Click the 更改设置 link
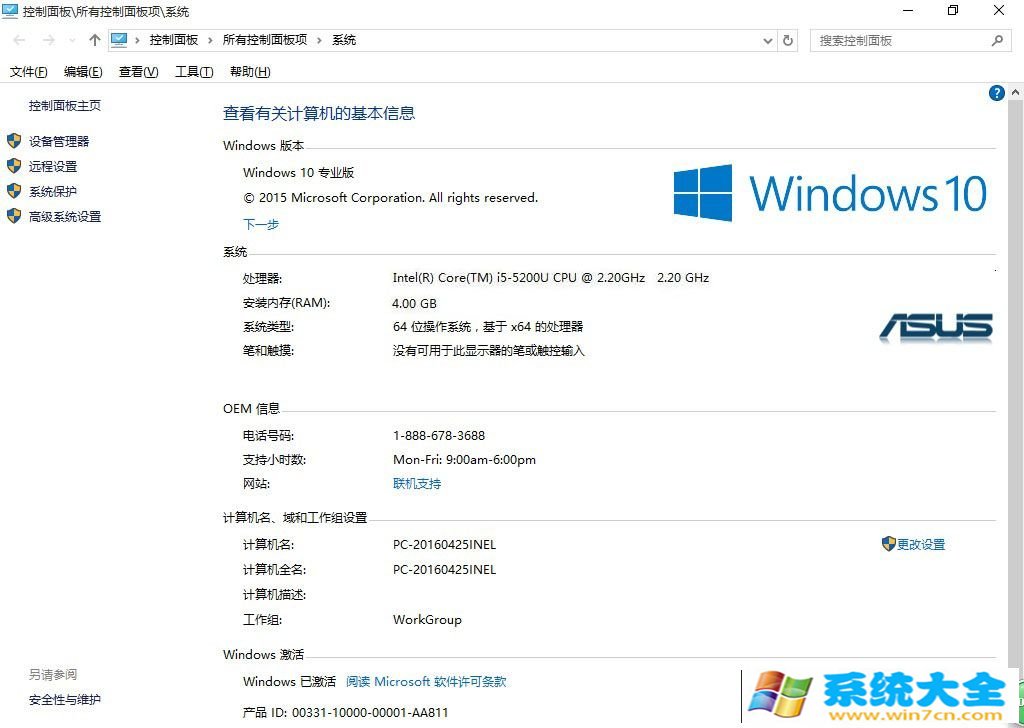This screenshot has height=728, width=1024. click(920, 545)
